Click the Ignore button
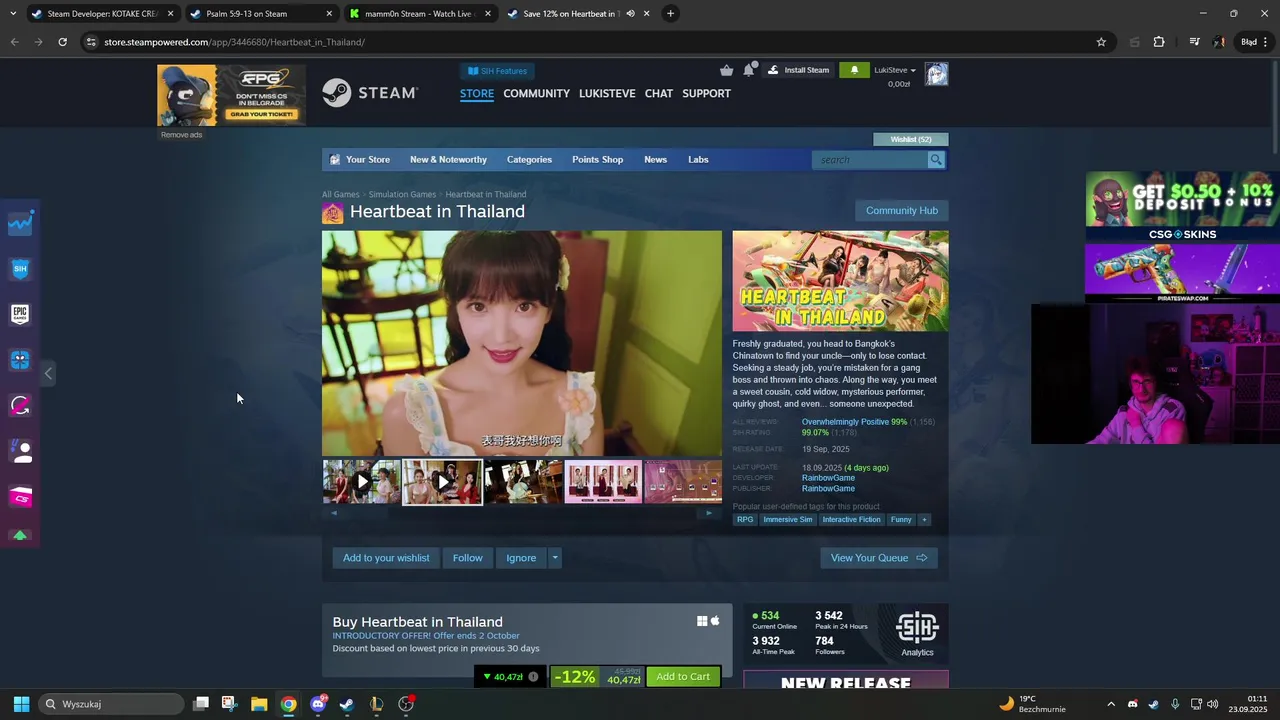Viewport: 1280px width, 720px height. (521, 558)
